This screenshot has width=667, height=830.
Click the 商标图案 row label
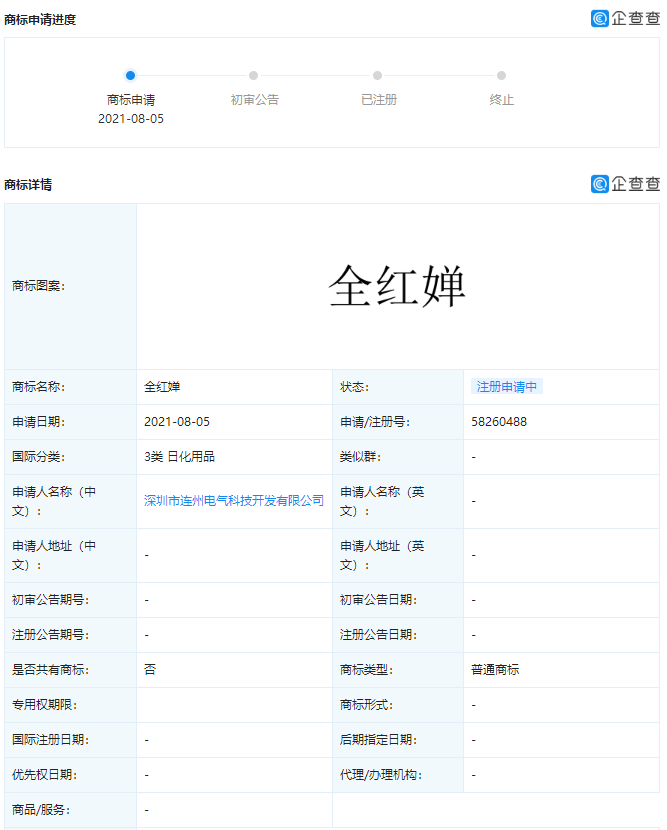tap(38, 286)
